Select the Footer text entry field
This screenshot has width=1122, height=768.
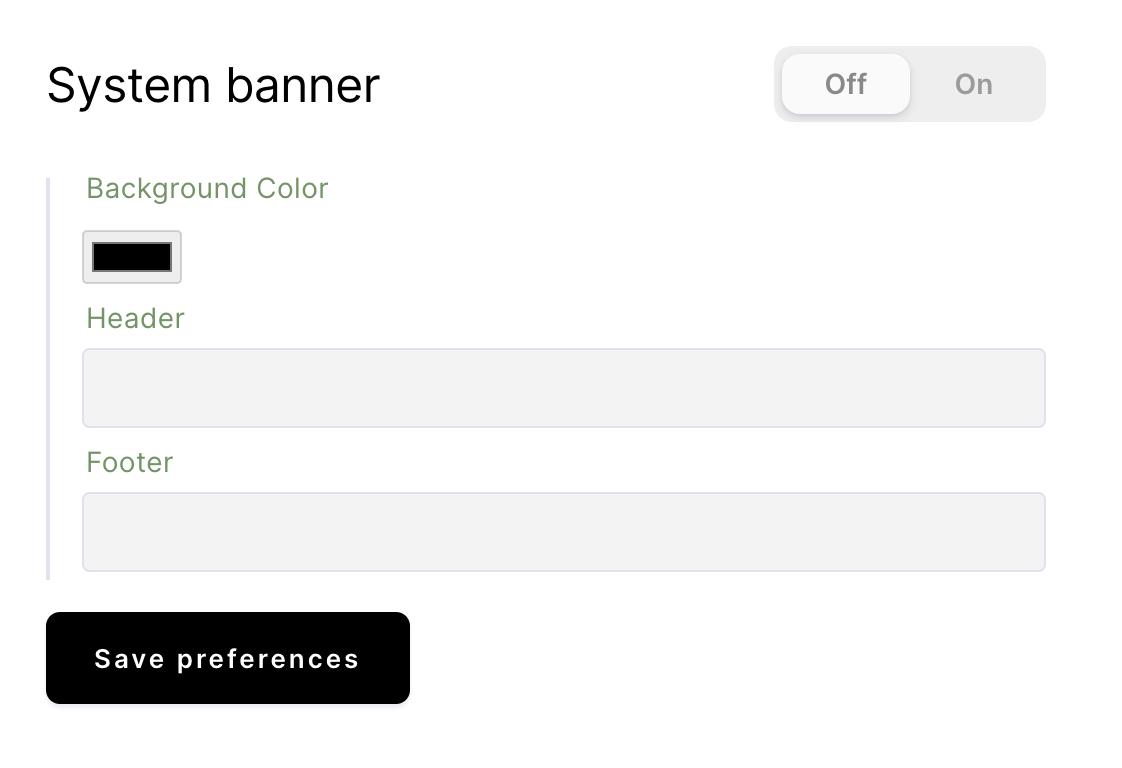[x=563, y=532]
